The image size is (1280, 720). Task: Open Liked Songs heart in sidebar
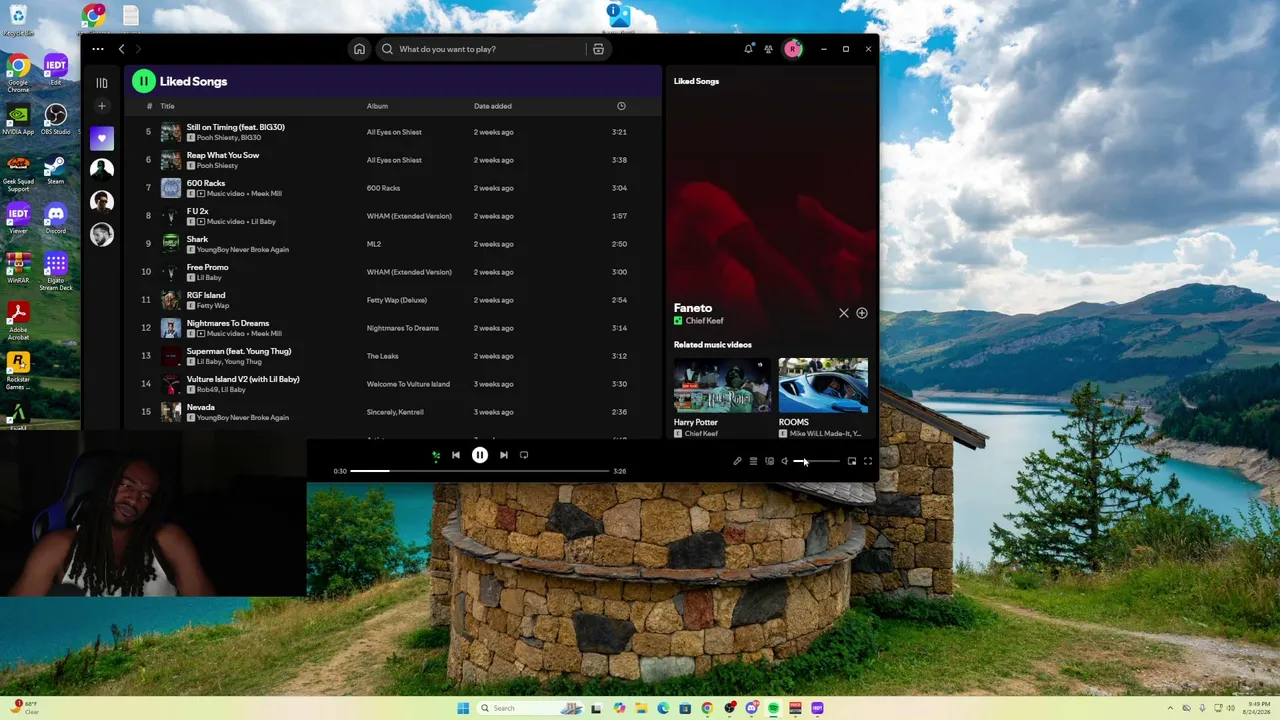click(102, 138)
